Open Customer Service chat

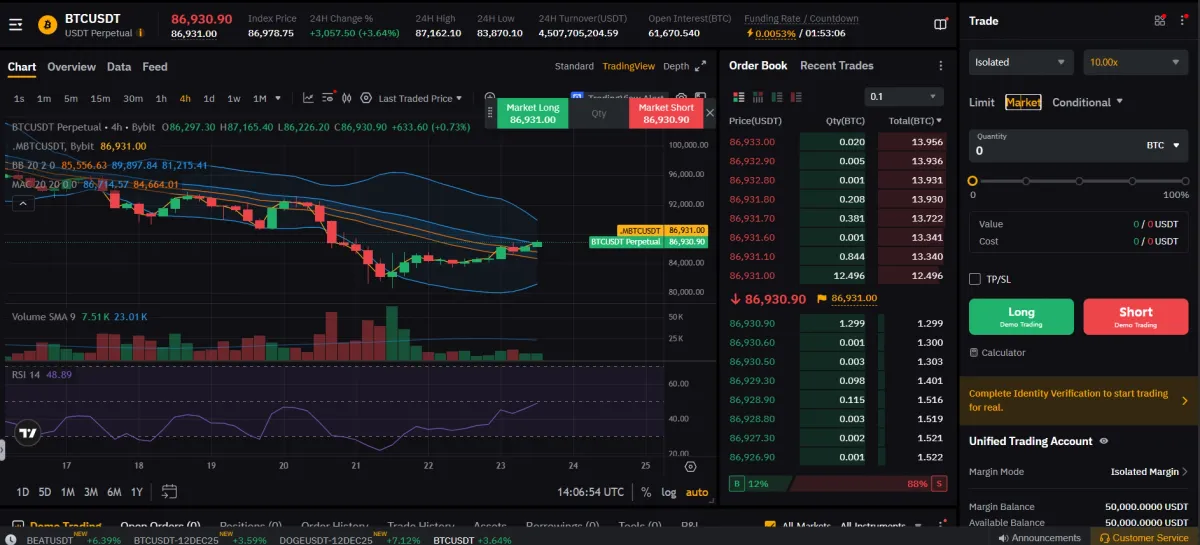point(1144,538)
